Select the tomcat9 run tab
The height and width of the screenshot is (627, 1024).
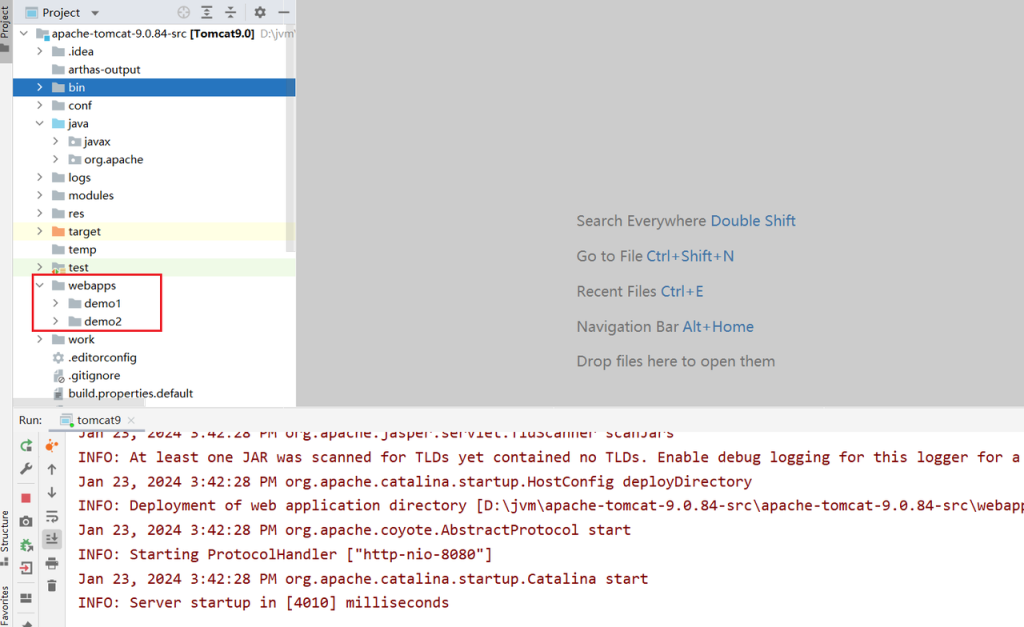(98, 420)
